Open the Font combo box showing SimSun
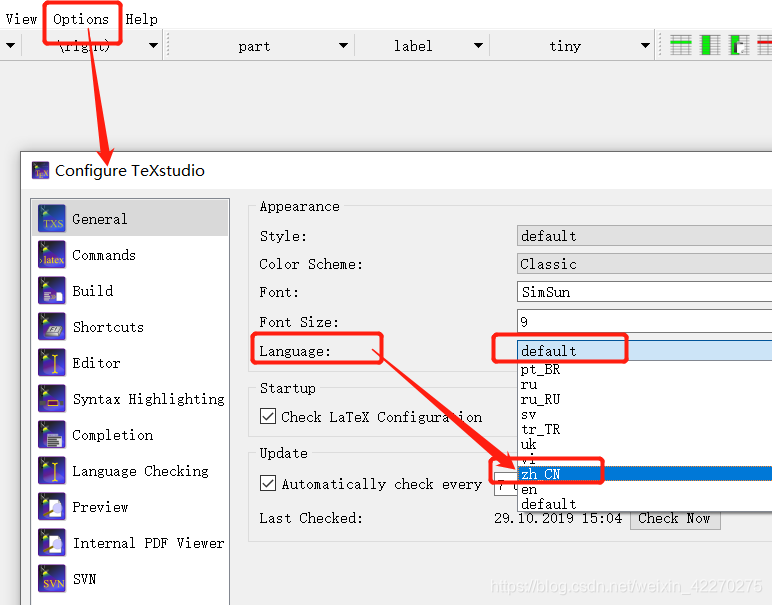 click(x=644, y=292)
